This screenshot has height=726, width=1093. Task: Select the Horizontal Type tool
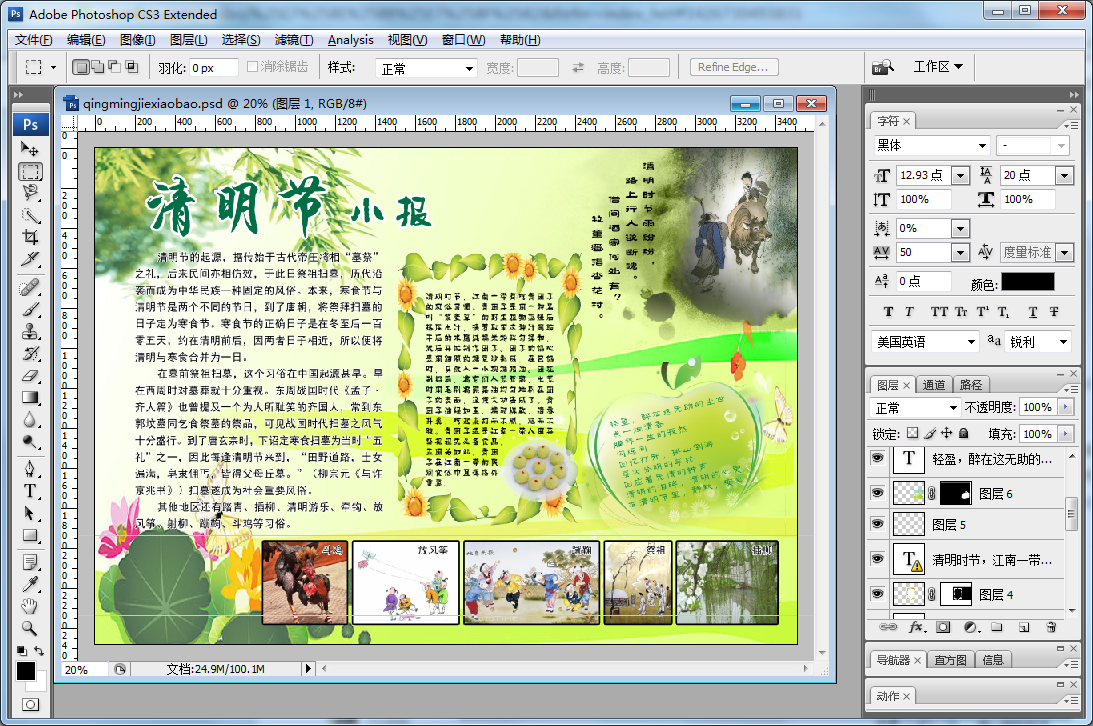tap(30, 491)
